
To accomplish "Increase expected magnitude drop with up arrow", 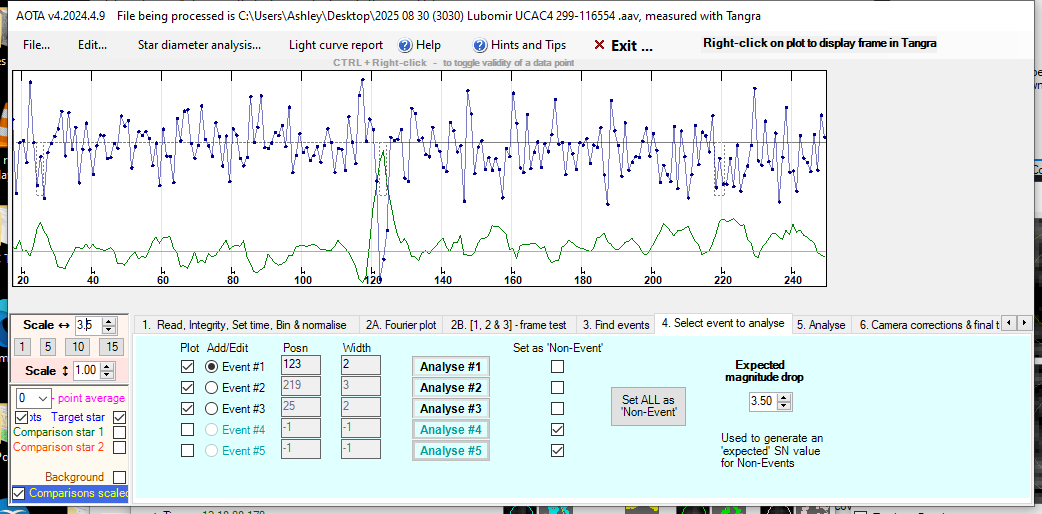I will [784, 396].
